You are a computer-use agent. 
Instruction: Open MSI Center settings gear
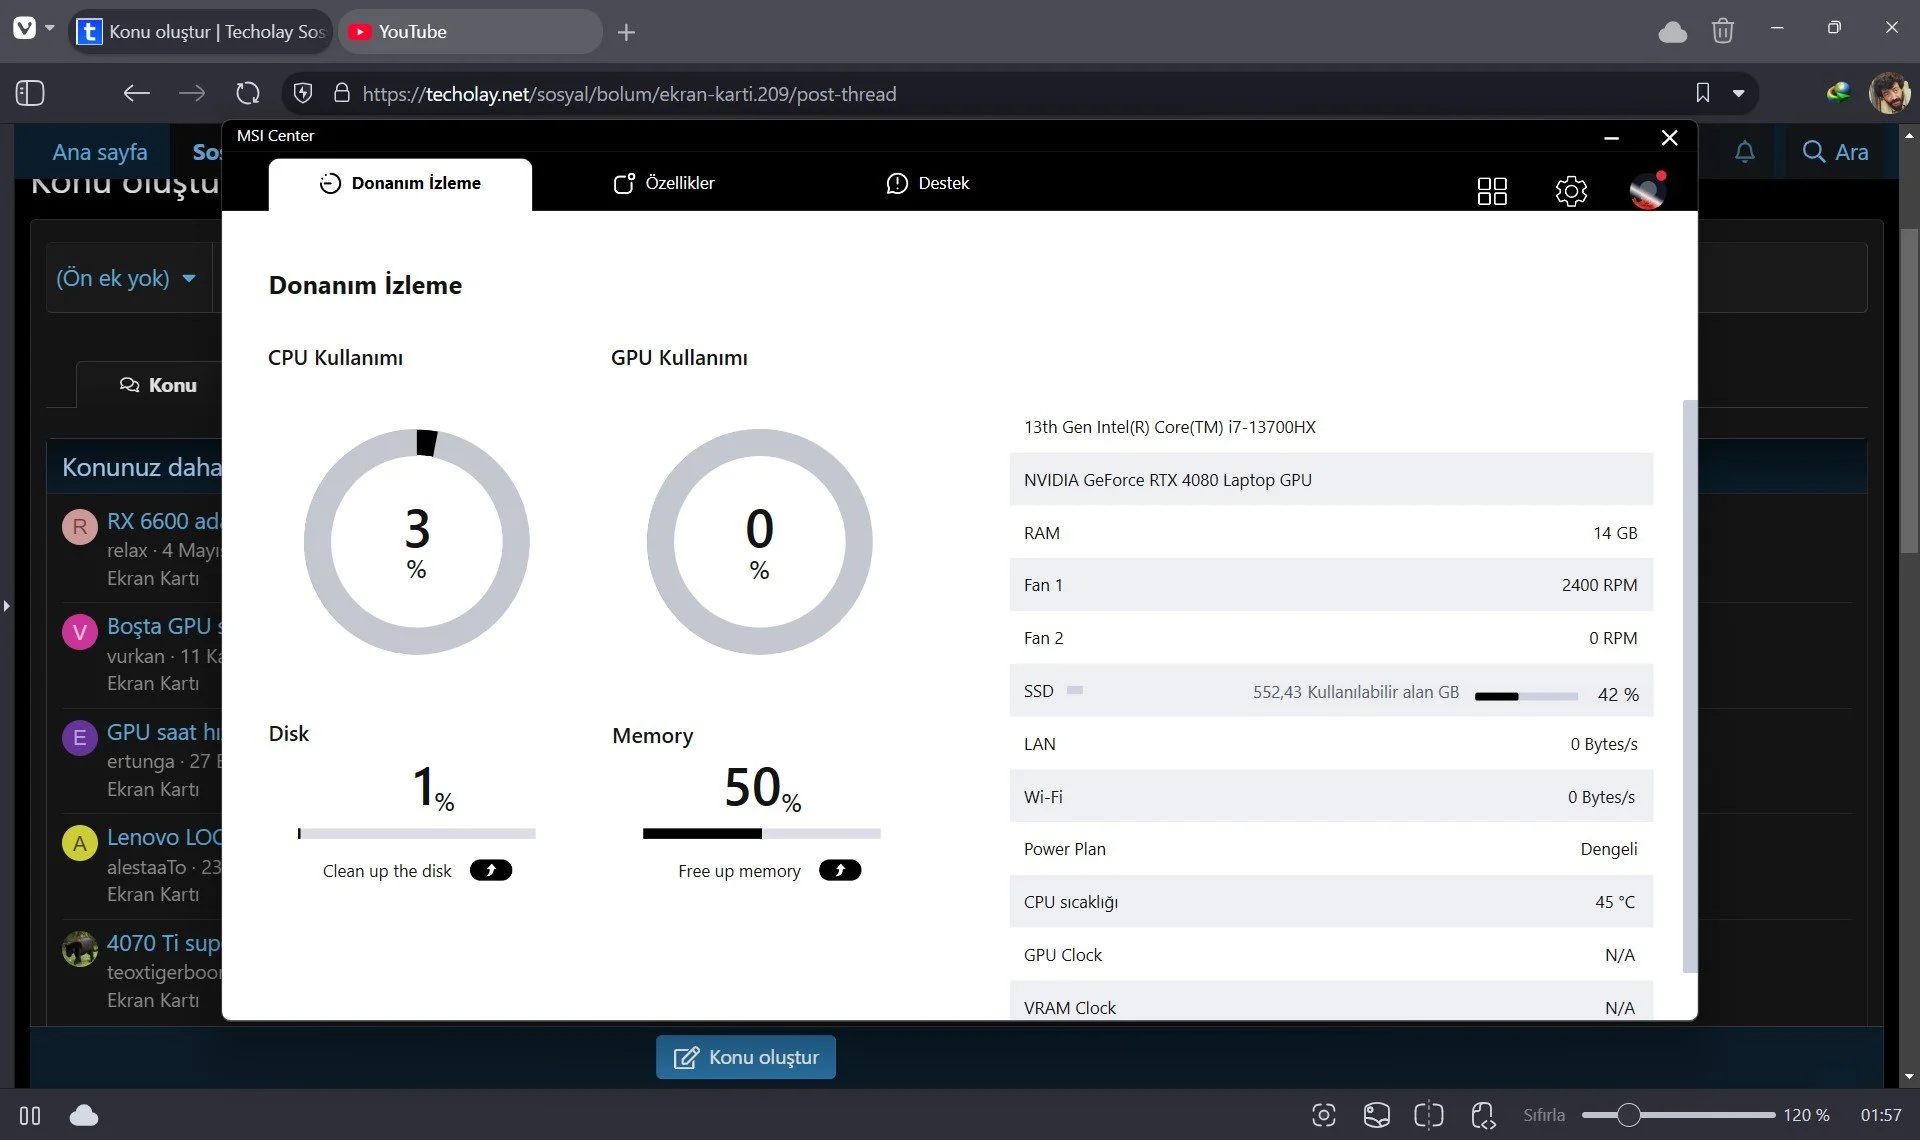(x=1571, y=190)
